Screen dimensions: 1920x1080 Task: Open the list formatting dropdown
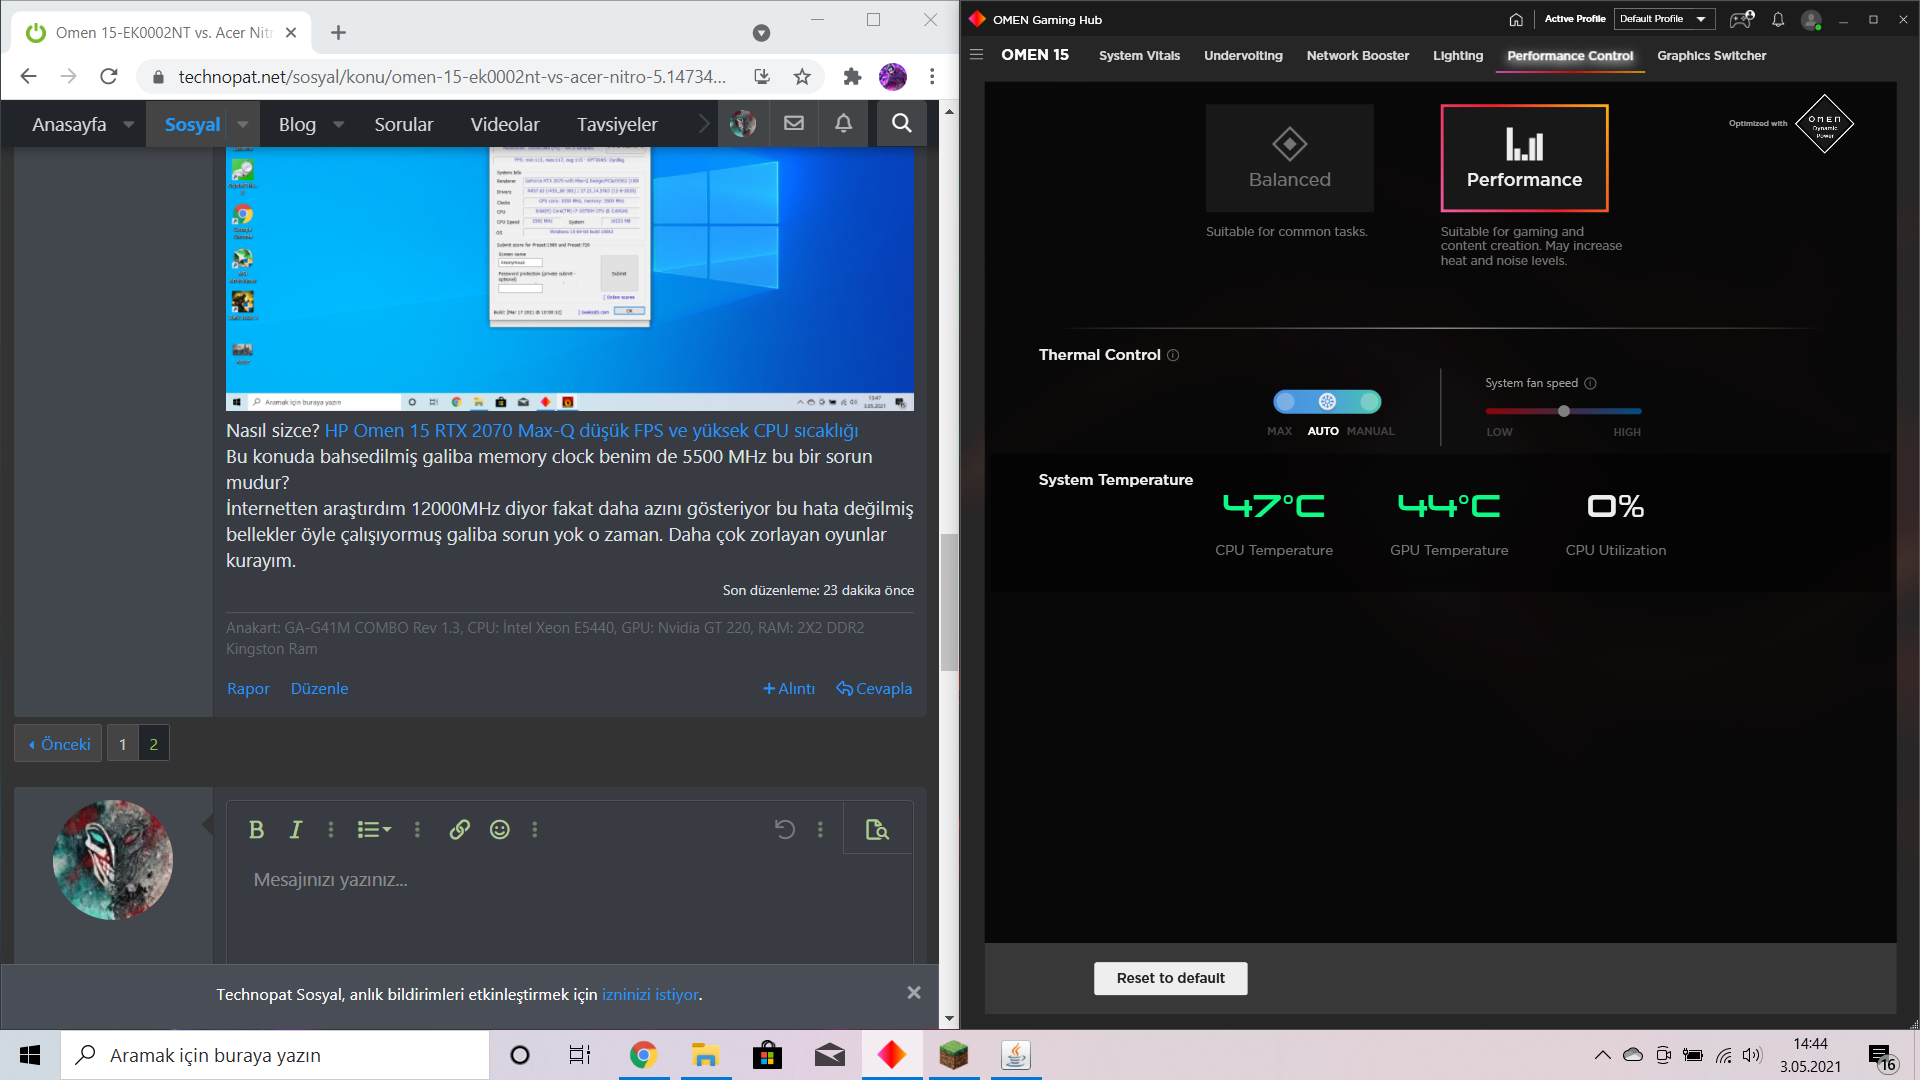point(374,829)
